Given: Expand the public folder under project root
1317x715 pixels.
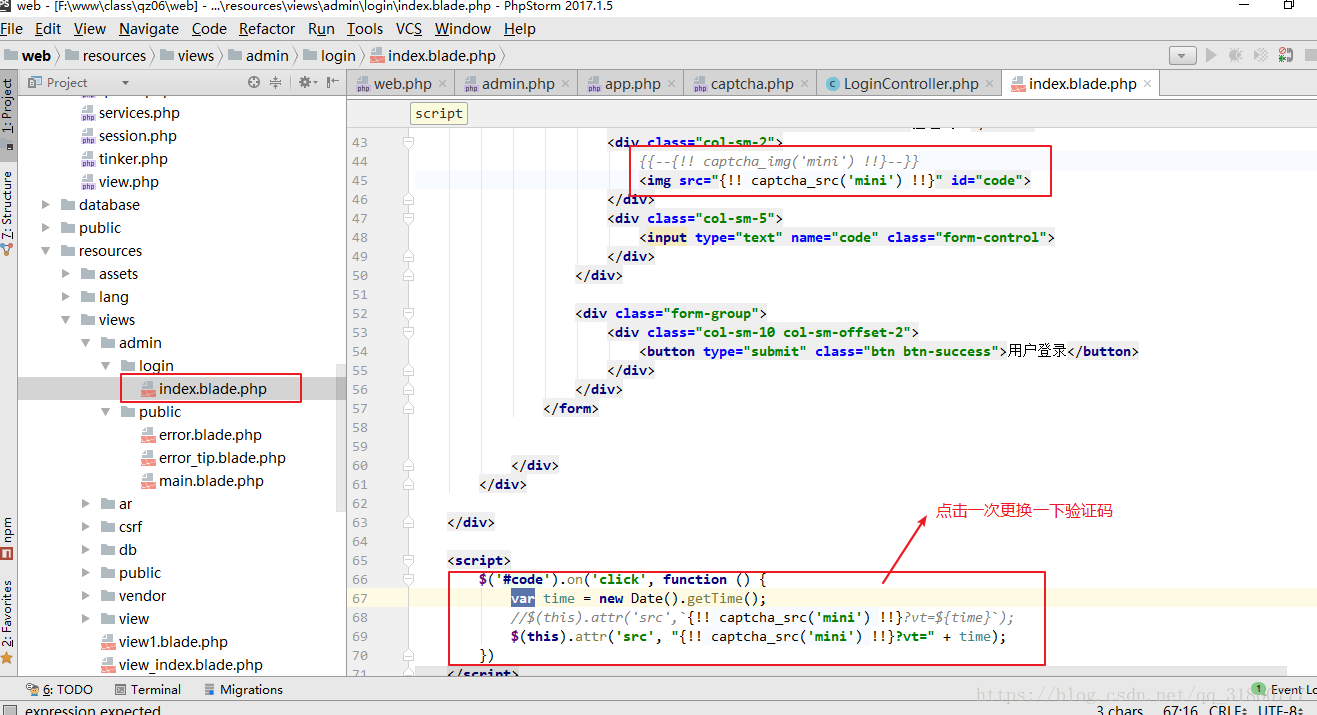Looking at the screenshot, I should [x=46, y=228].
